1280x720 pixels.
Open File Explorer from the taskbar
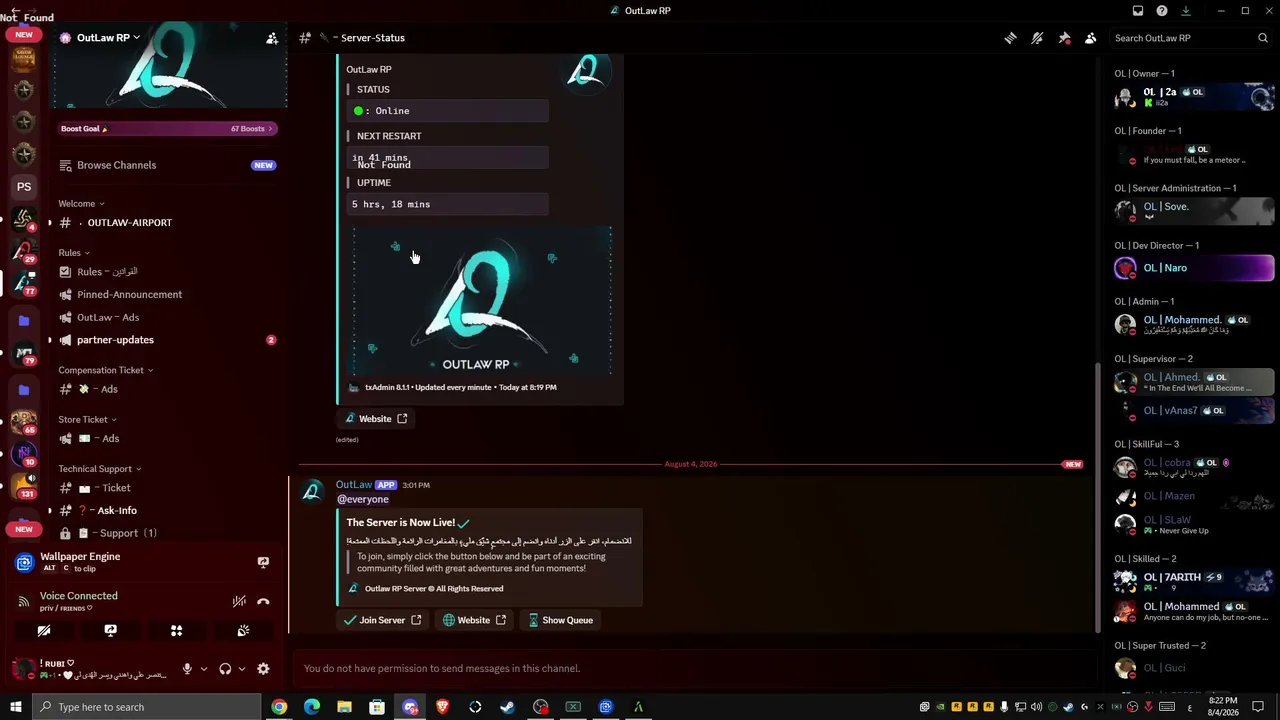click(x=344, y=707)
